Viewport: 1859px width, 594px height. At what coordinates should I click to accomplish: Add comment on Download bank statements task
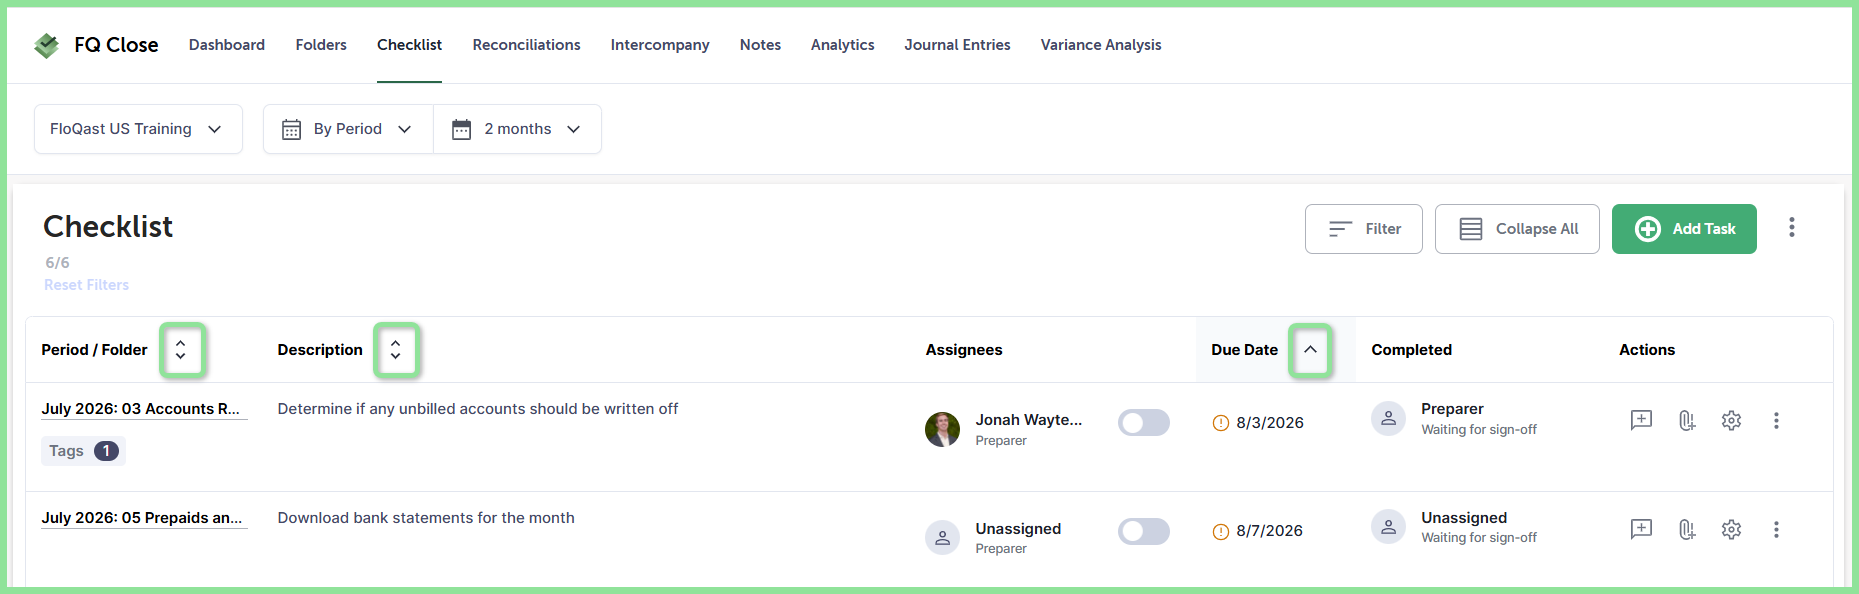[x=1641, y=529]
